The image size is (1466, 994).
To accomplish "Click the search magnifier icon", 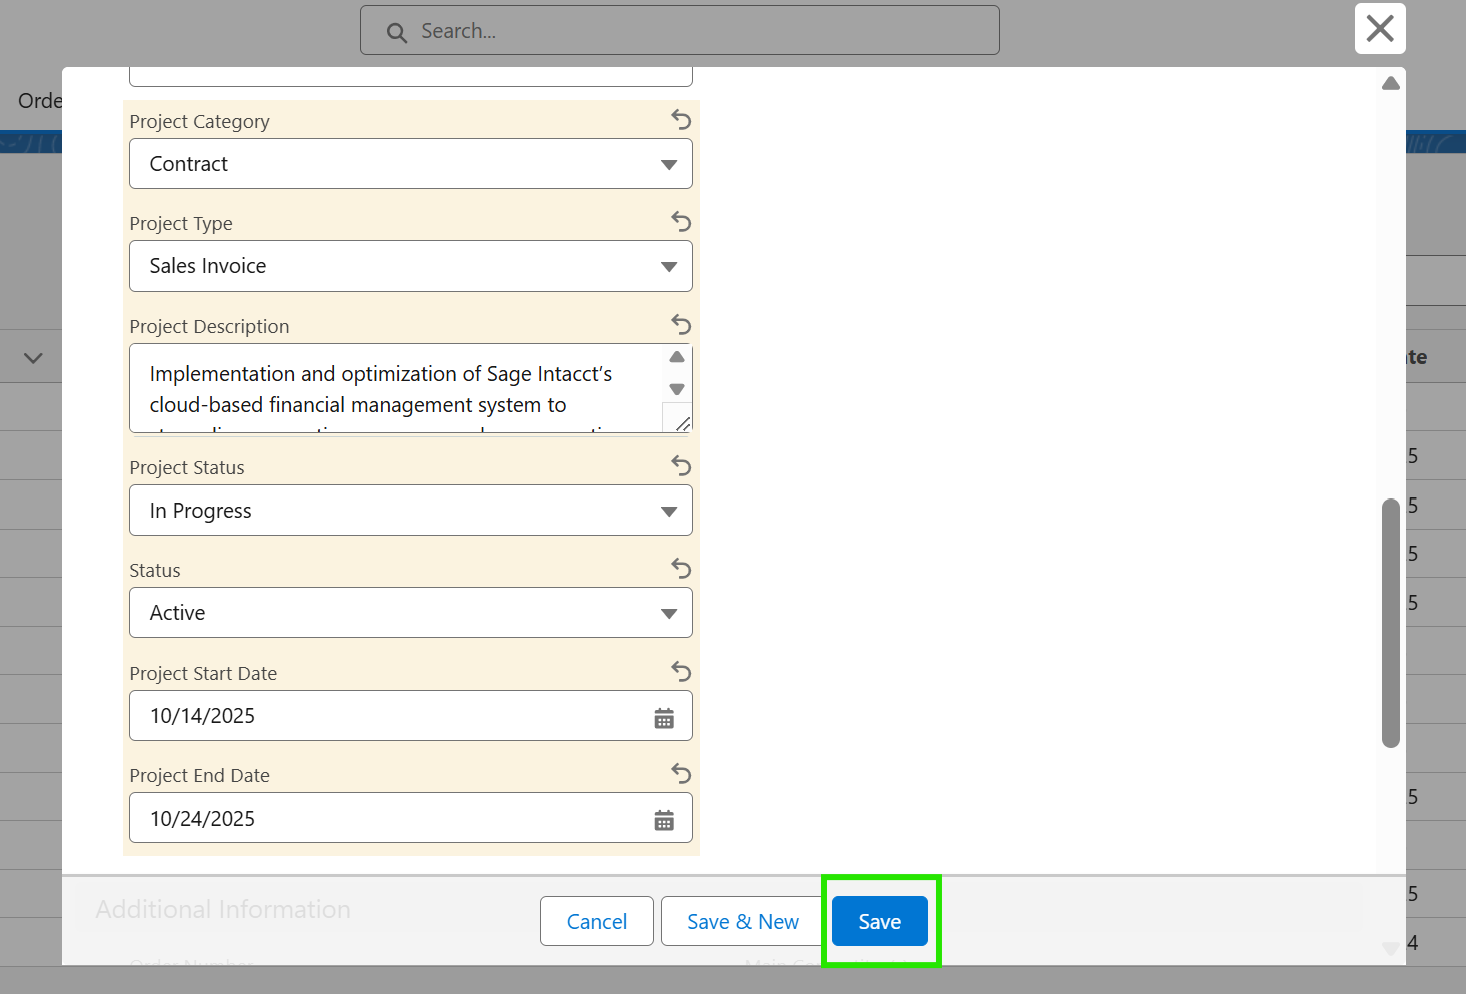I will (x=397, y=33).
